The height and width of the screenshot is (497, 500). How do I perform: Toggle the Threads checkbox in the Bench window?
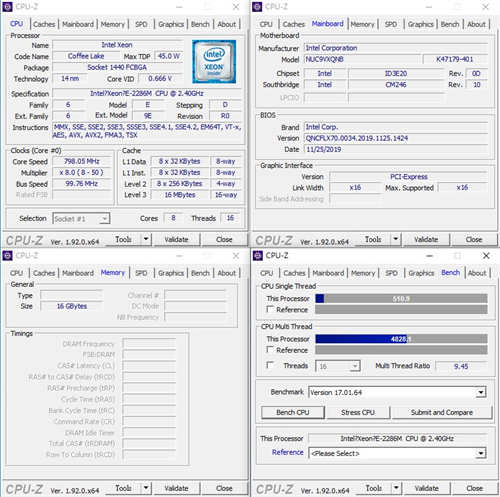point(270,365)
